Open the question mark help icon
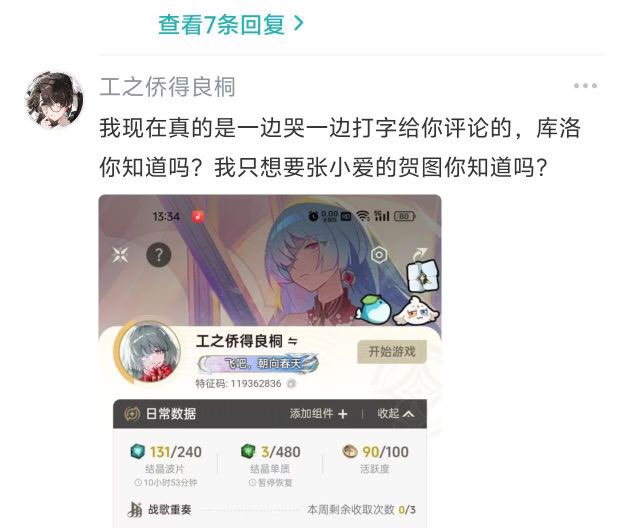The width and height of the screenshot is (630, 528). point(159,255)
